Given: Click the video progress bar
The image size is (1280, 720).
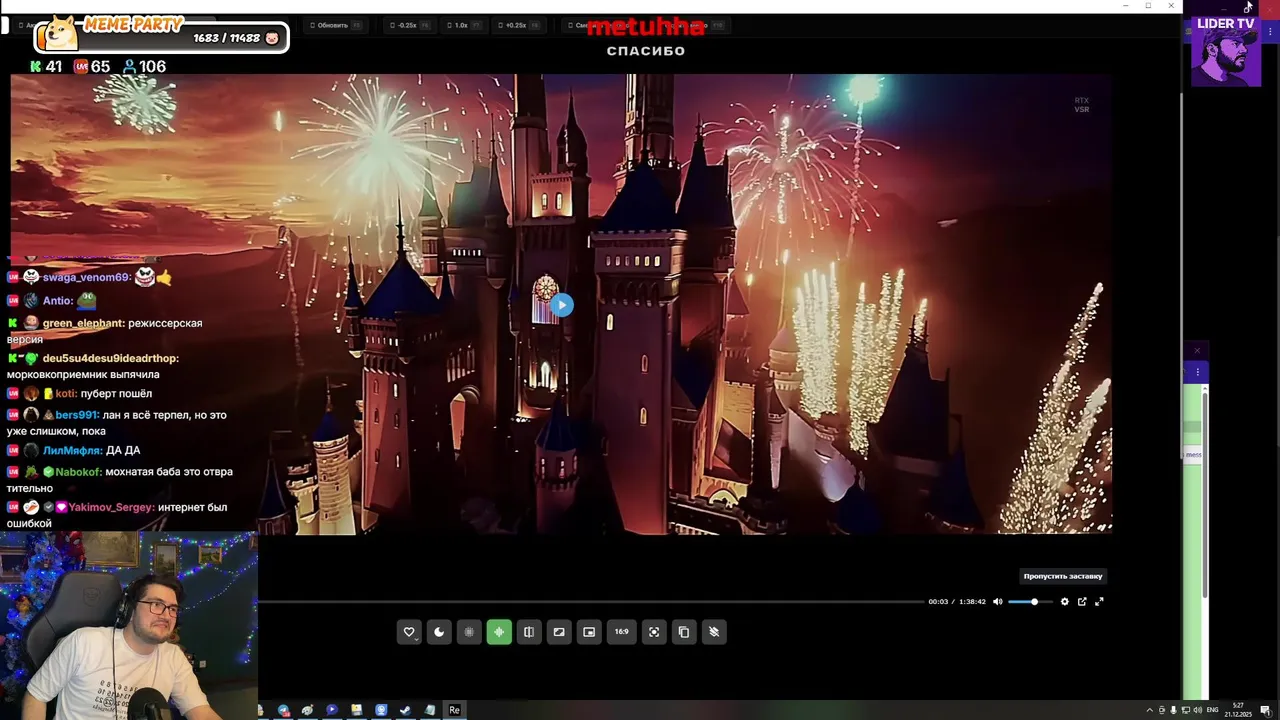Looking at the screenshot, I should 591,602.
